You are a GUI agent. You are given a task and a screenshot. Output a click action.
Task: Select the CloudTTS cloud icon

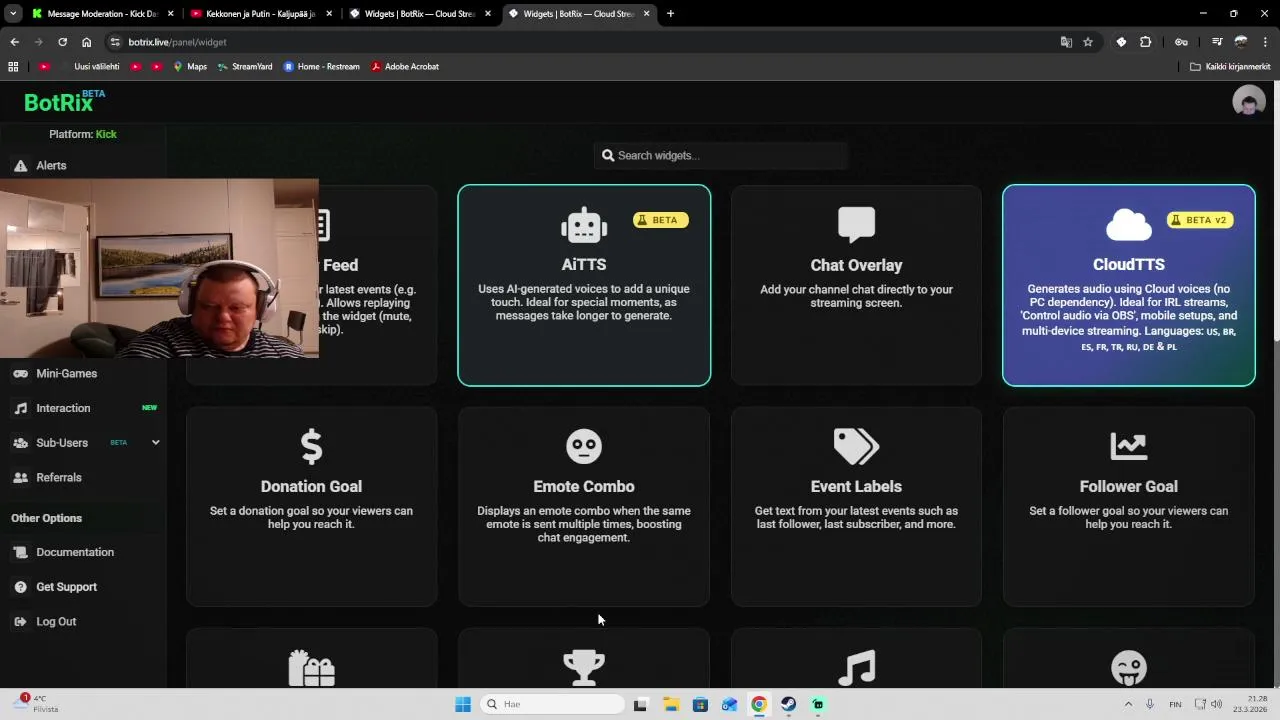[1128, 225]
